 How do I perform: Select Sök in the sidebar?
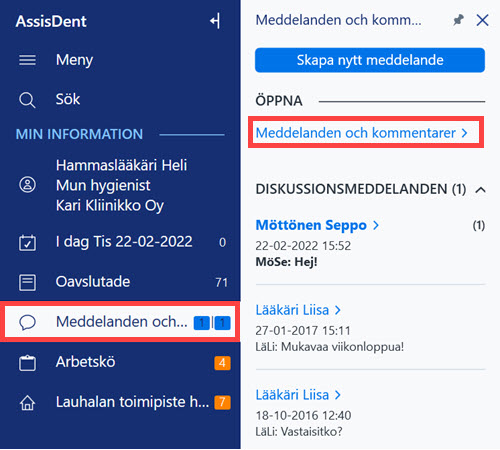68,99
